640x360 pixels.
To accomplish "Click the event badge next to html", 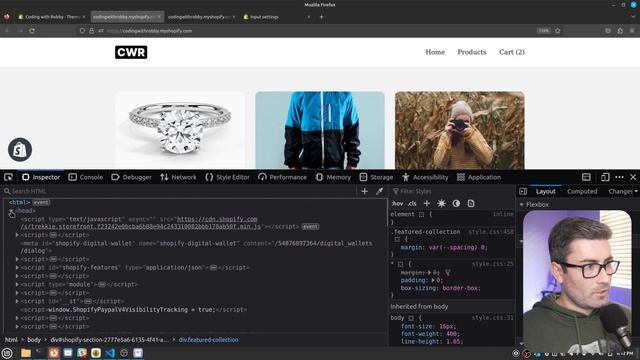I will pyautogui.click(x=41, y=202).
